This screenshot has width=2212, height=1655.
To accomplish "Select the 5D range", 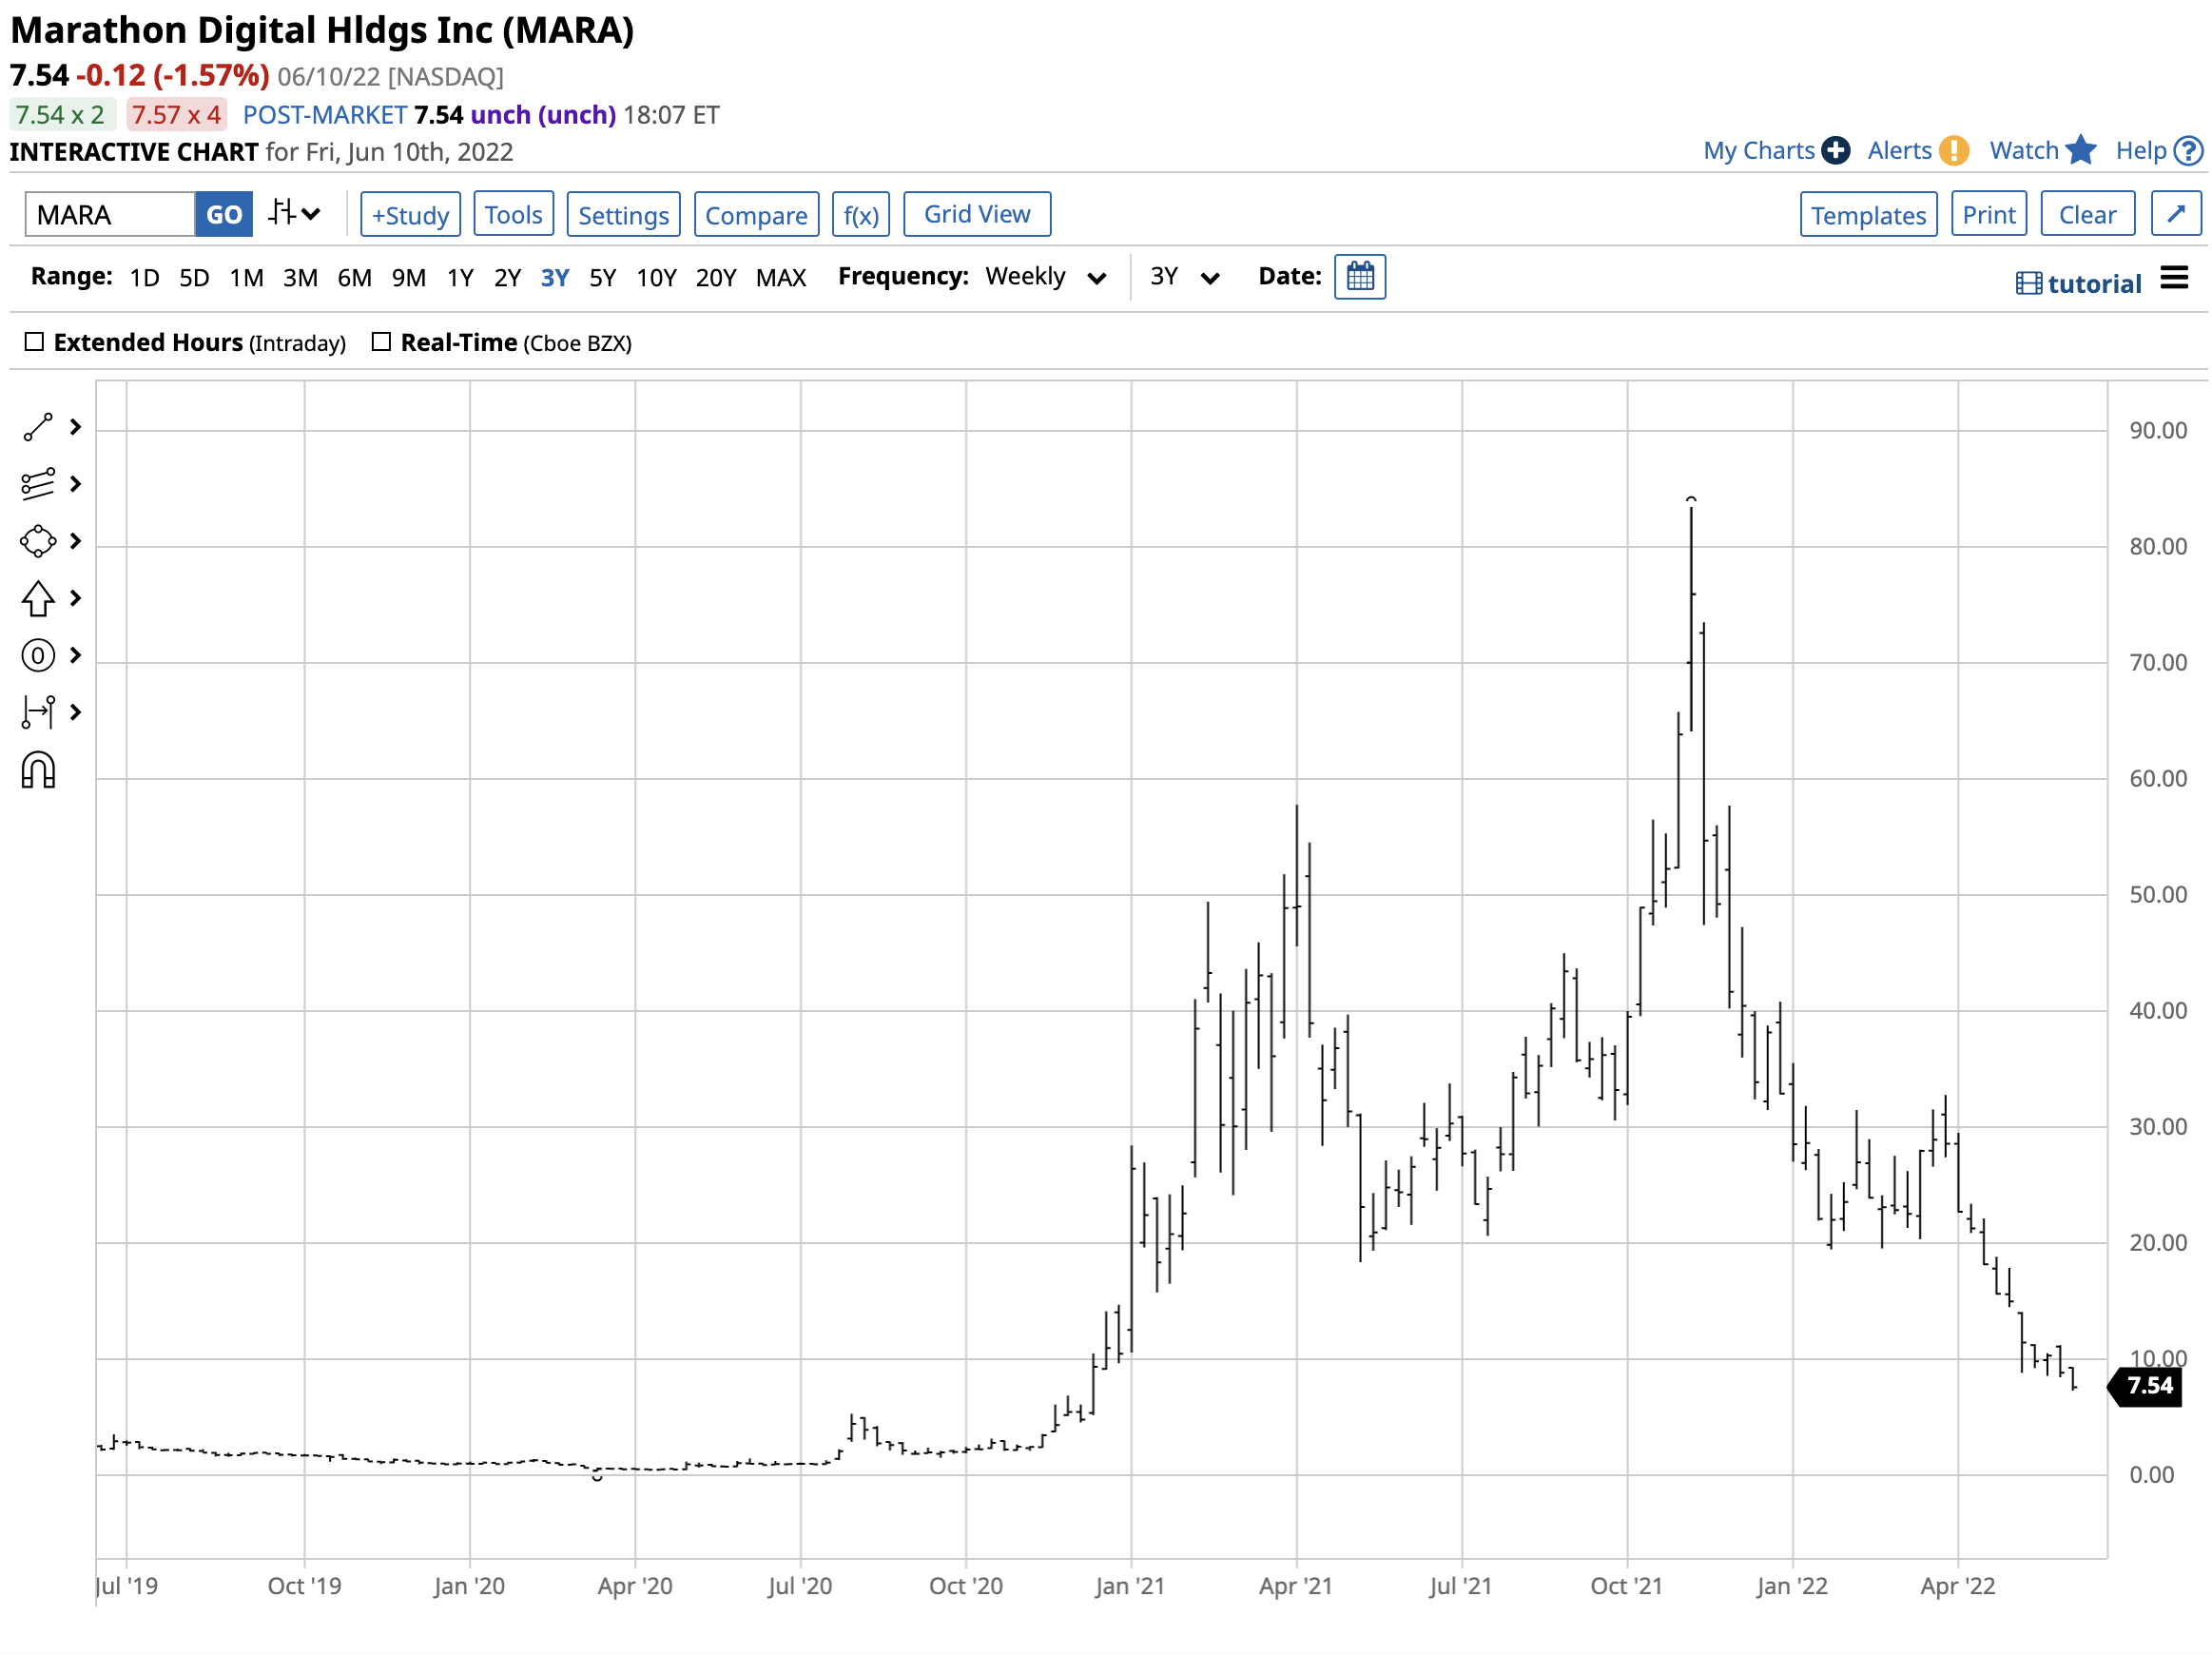I will (x=194, y=278).
